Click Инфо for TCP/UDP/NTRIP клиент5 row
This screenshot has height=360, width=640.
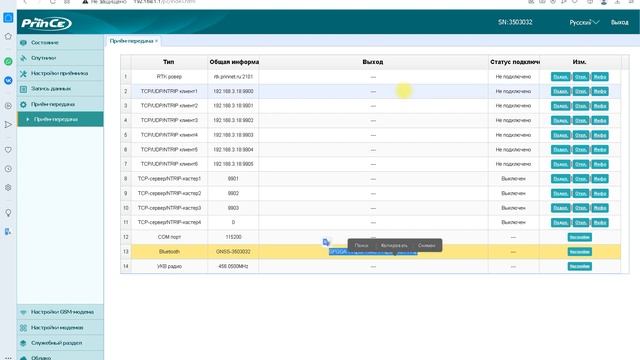[600, 150]
